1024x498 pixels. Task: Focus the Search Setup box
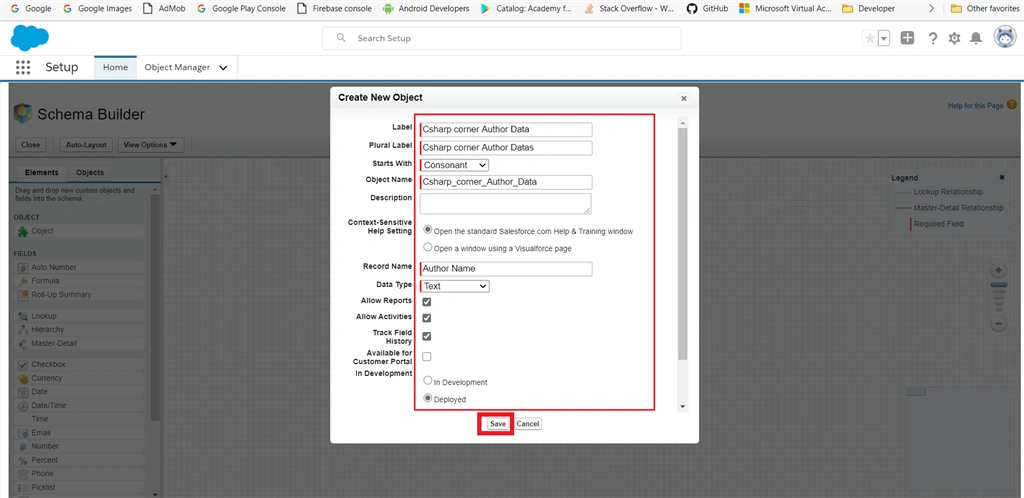(502, 39)
